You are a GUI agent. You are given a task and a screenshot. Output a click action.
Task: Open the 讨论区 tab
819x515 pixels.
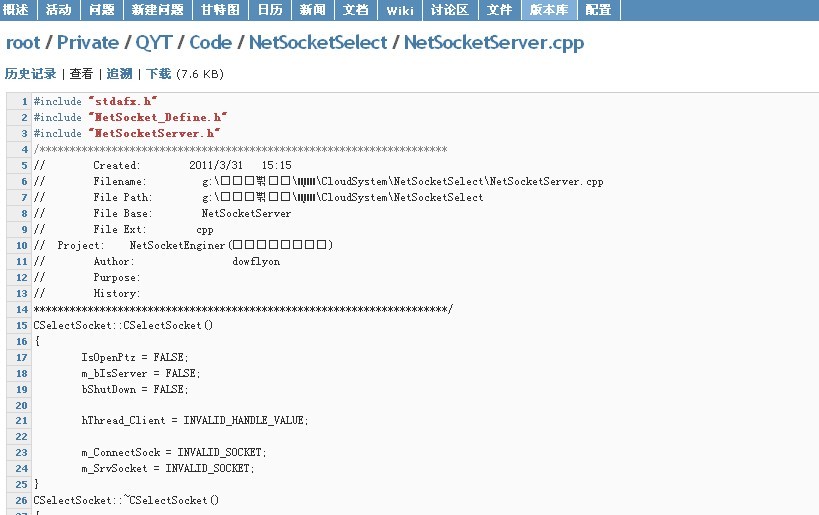click(x=449, y=10)
